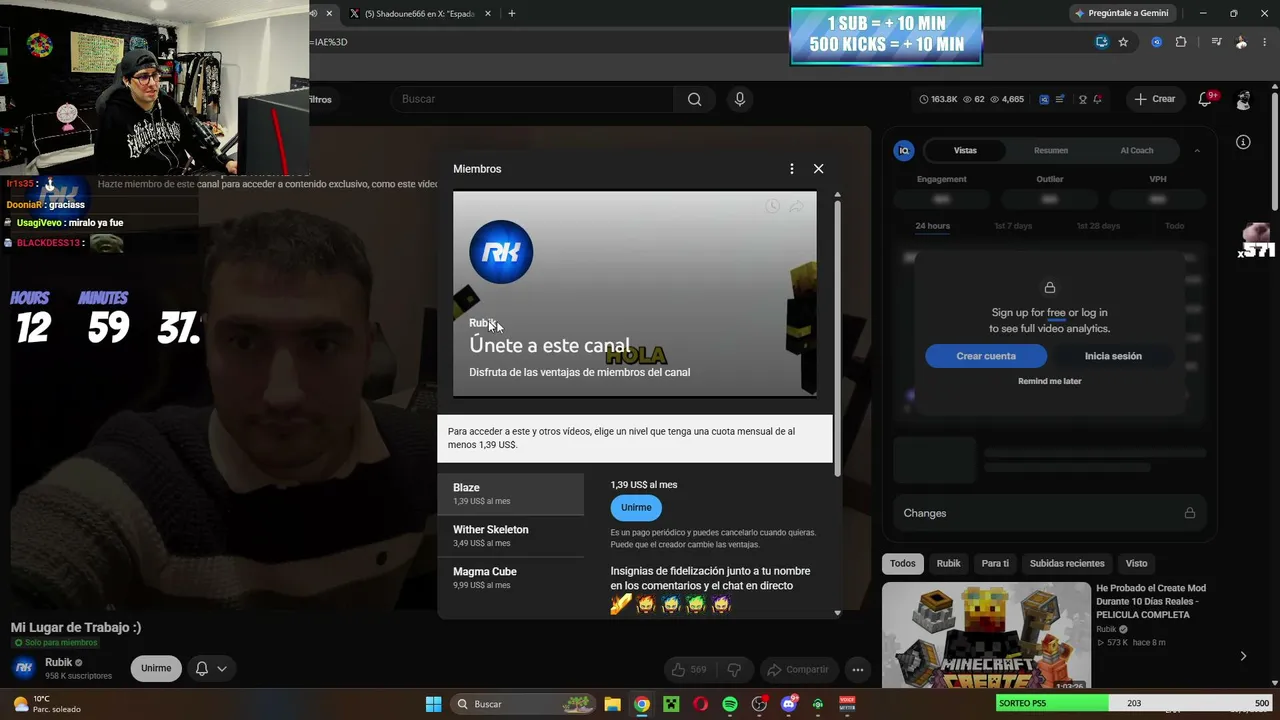
Task: Close the Miembros dialog
Action: coord(818,169)
